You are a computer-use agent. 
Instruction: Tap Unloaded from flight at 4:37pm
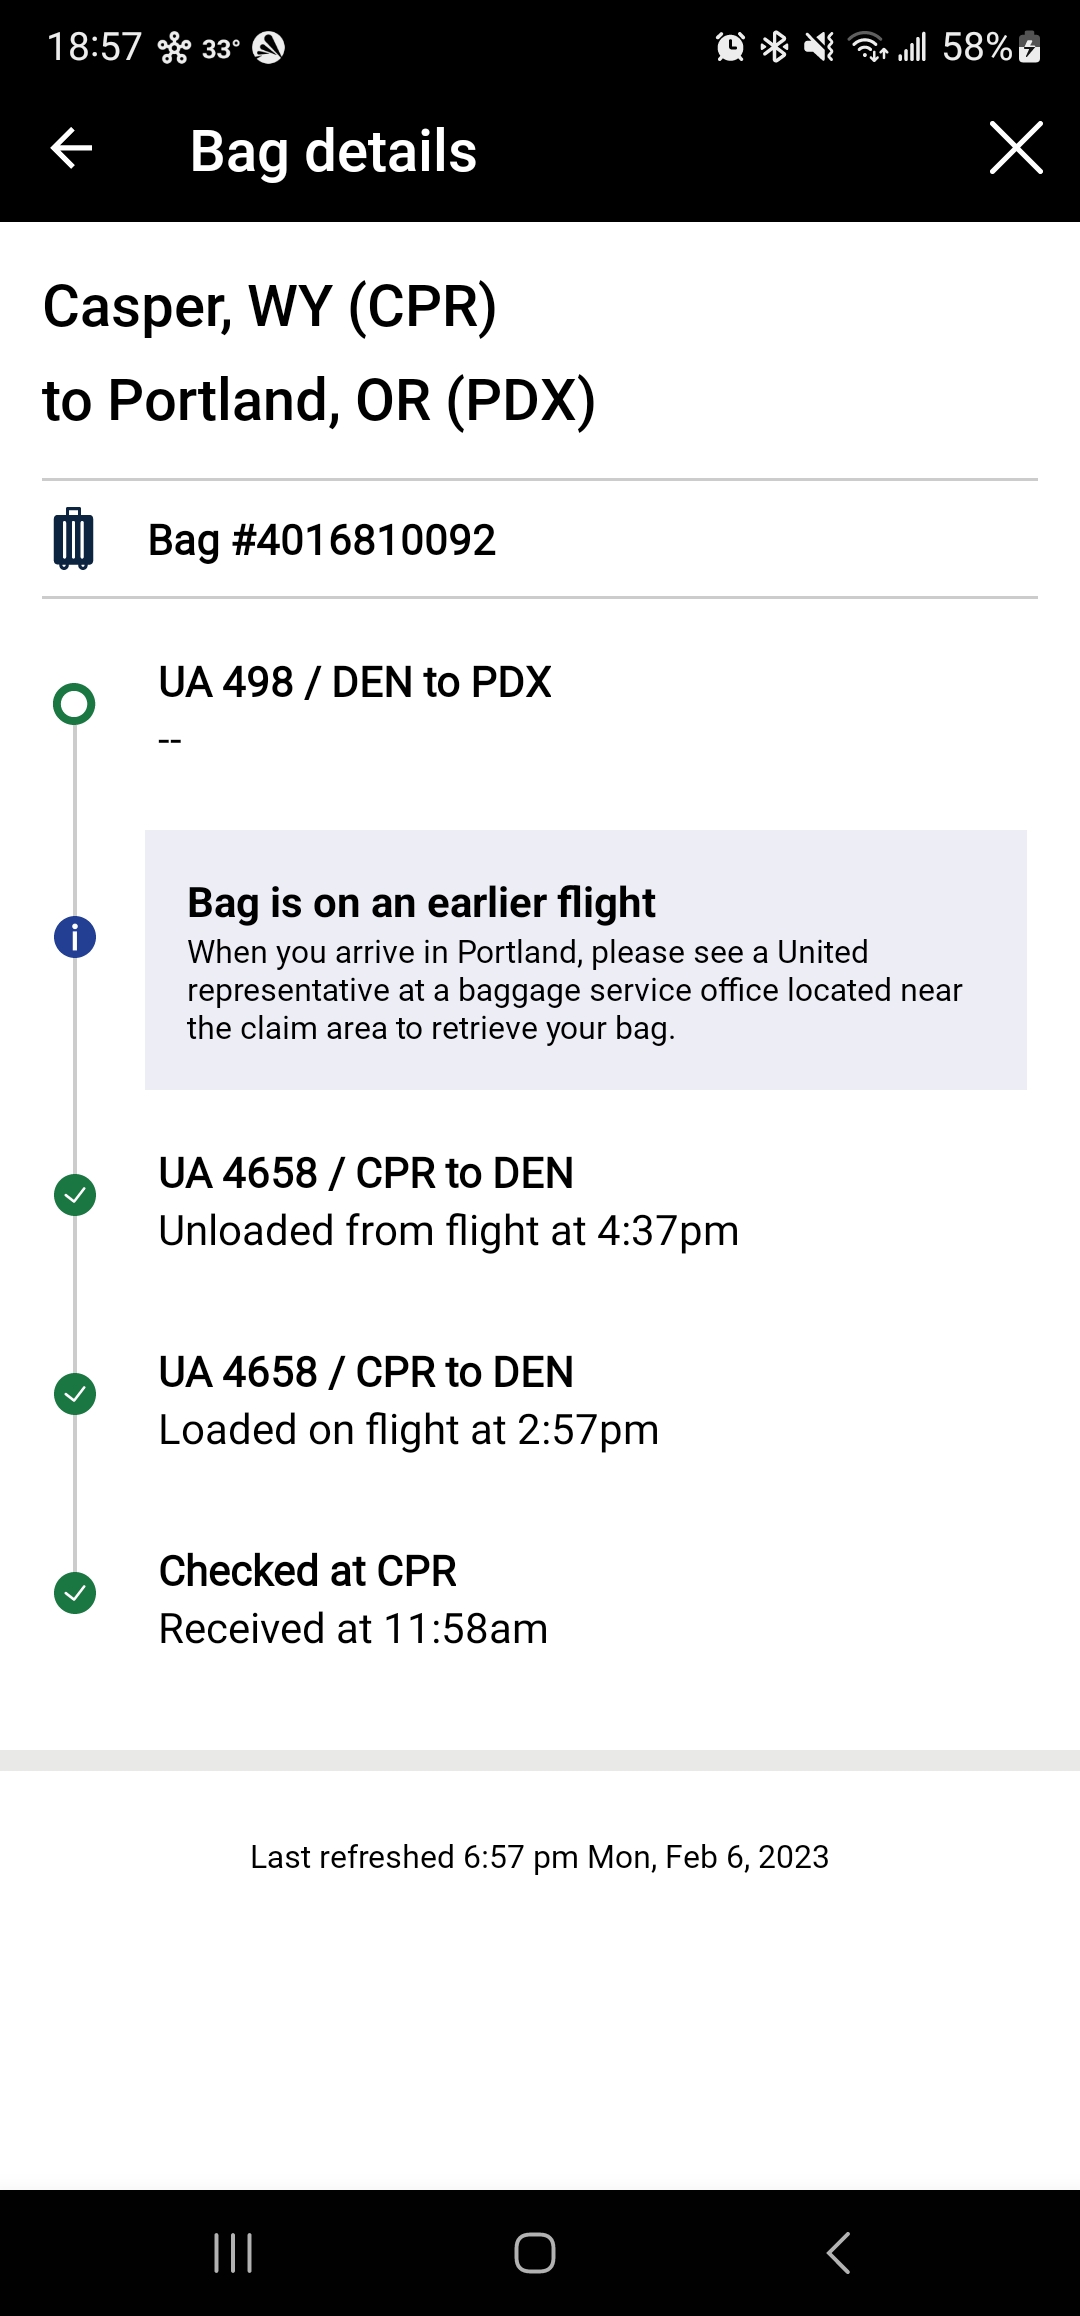(448, 1231)
